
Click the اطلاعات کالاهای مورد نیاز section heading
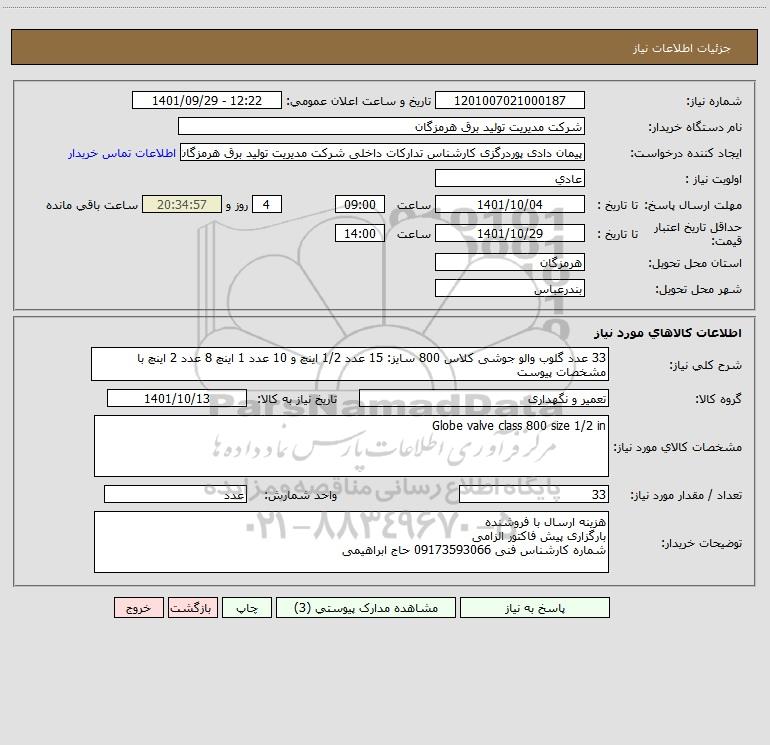(668, 332)
